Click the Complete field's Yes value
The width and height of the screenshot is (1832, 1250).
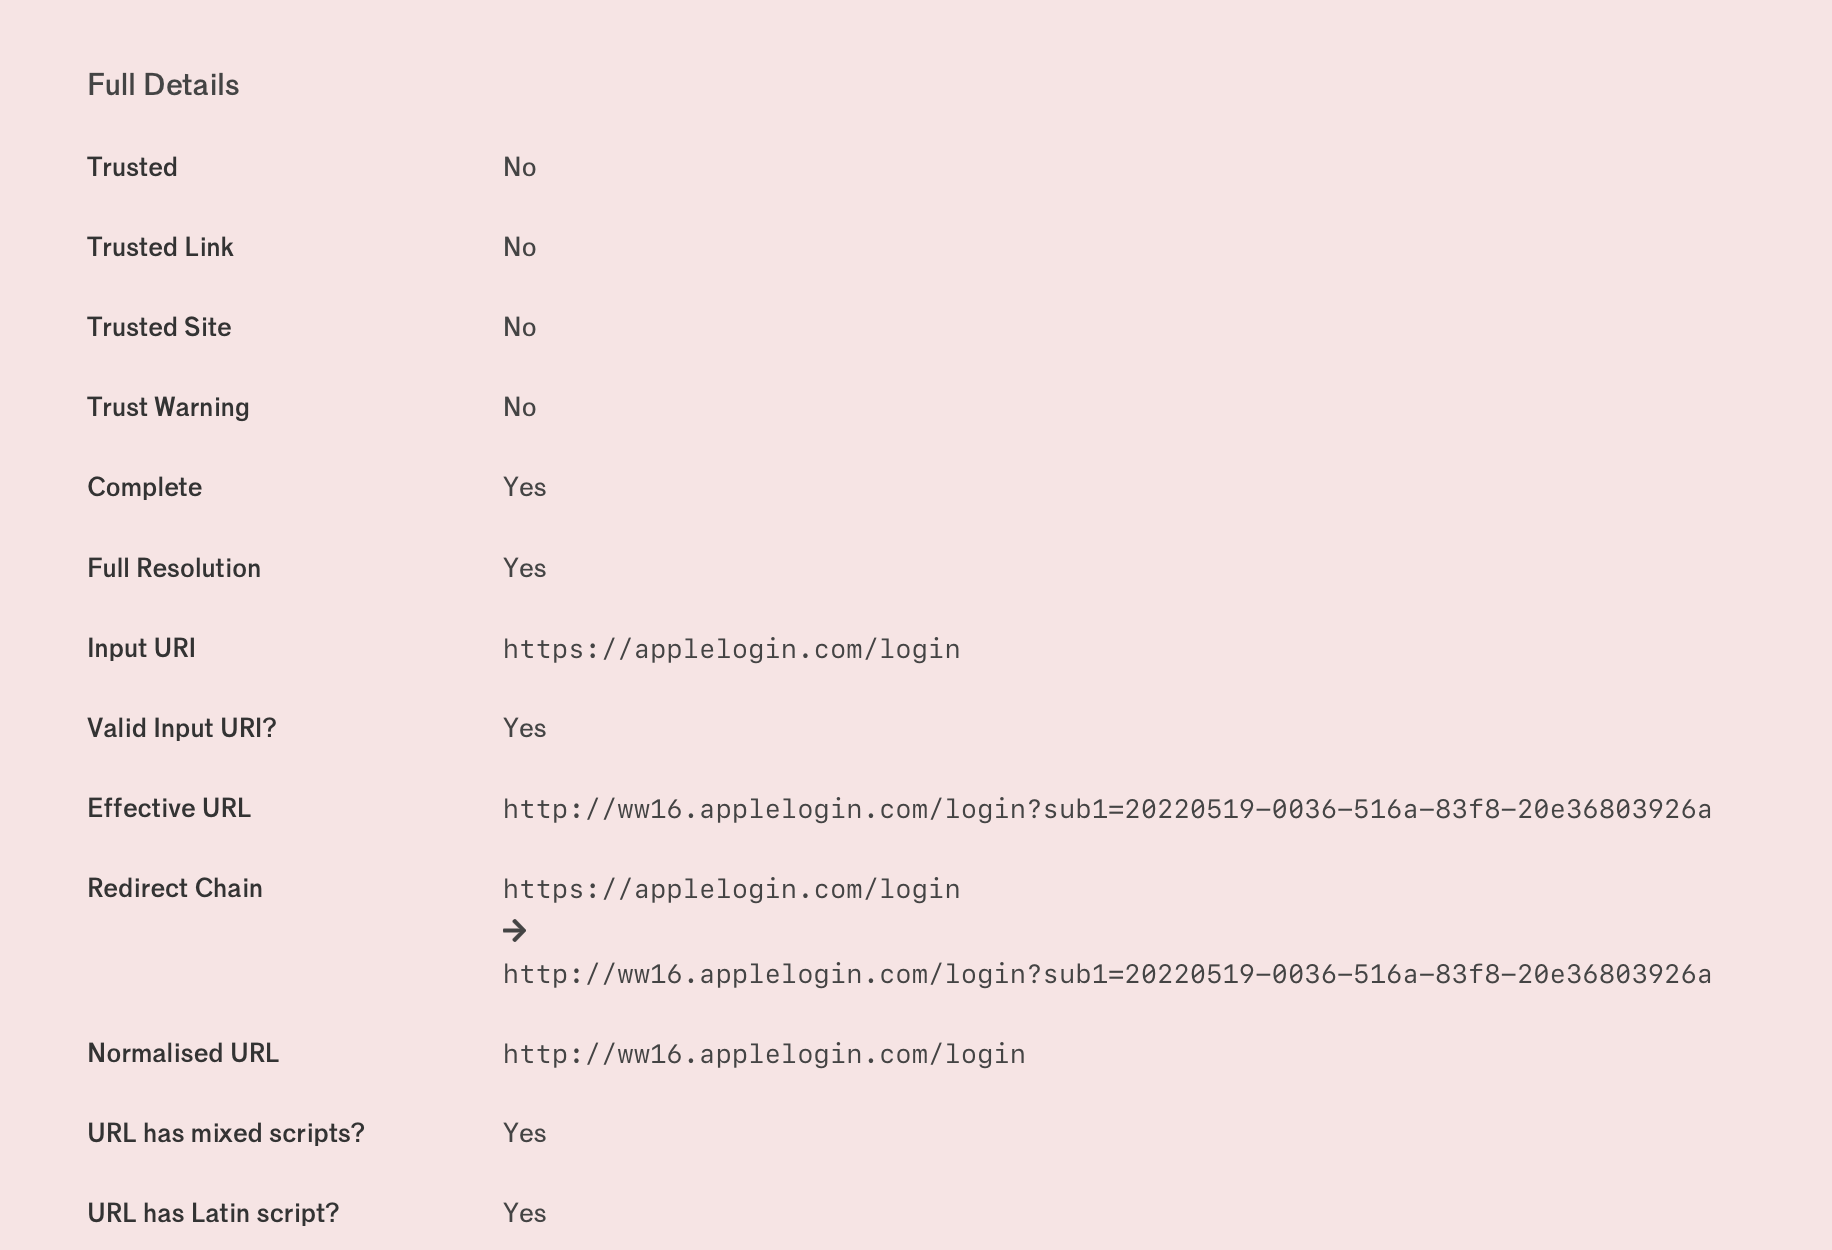tap(525, 487)
